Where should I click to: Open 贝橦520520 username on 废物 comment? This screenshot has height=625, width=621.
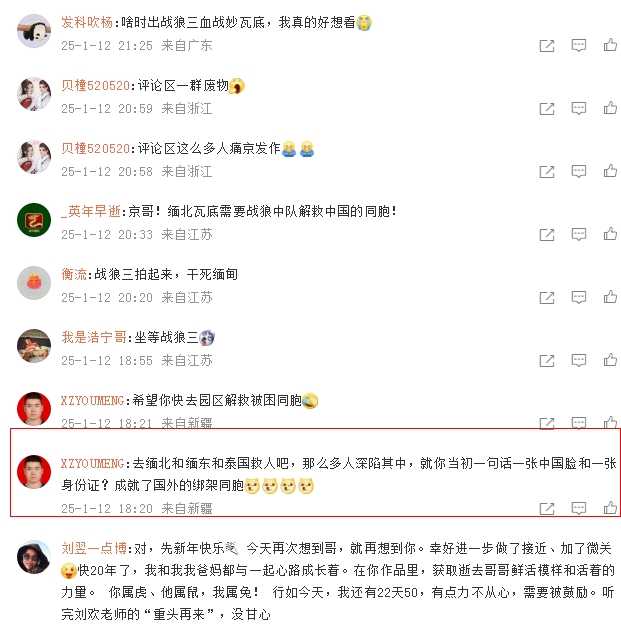pyautogui.click(x=95, y=85)
